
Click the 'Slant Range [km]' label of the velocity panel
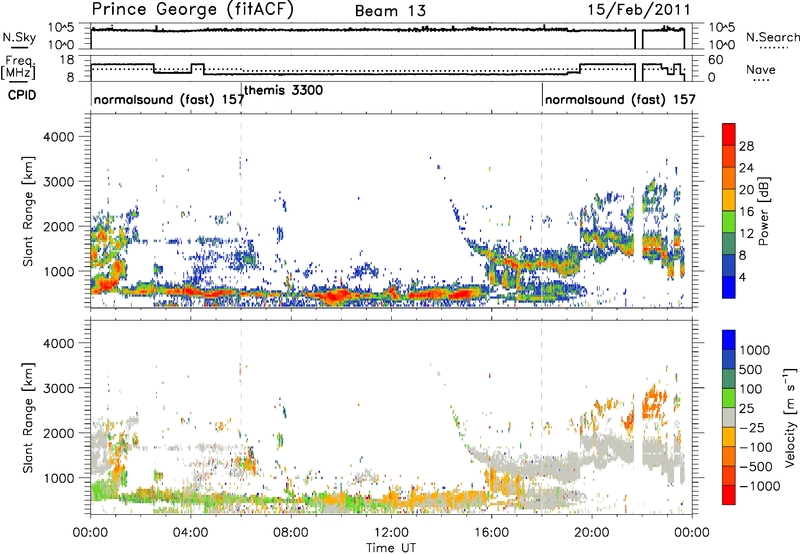tap(28, 418)
